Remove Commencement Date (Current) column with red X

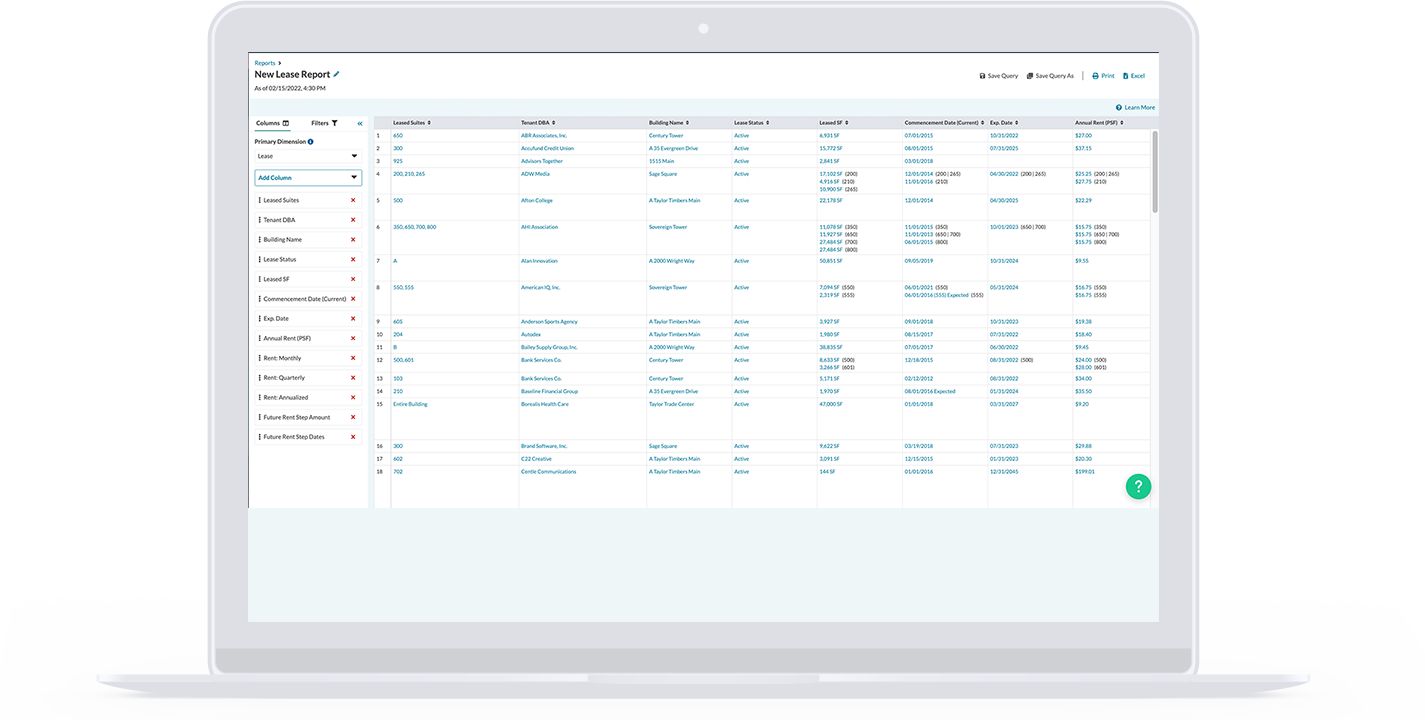353,299
